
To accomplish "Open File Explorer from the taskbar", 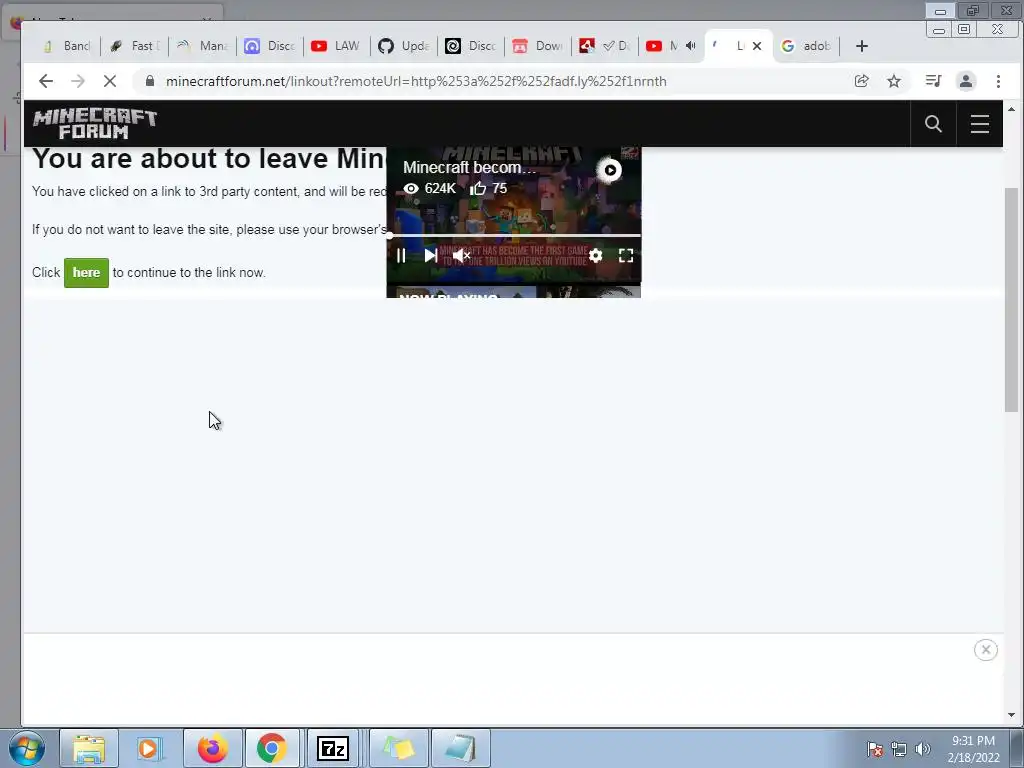I will click(89, 748).
